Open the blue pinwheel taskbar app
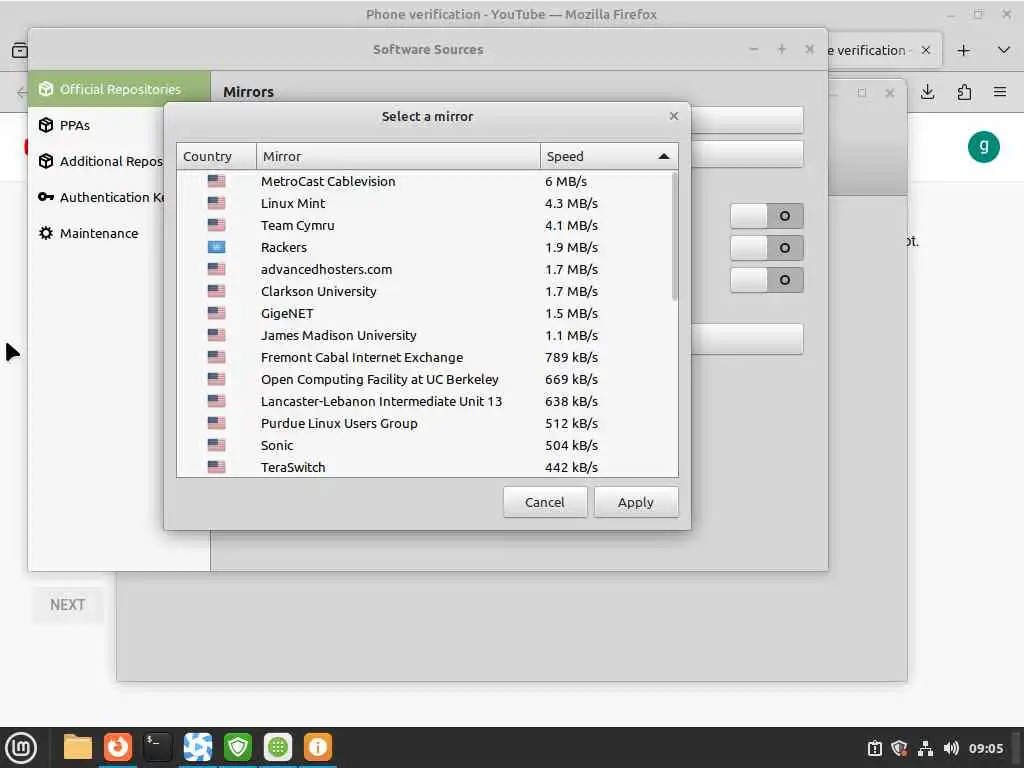This screenshot has width=1024, height=768. tap(197, 747)
